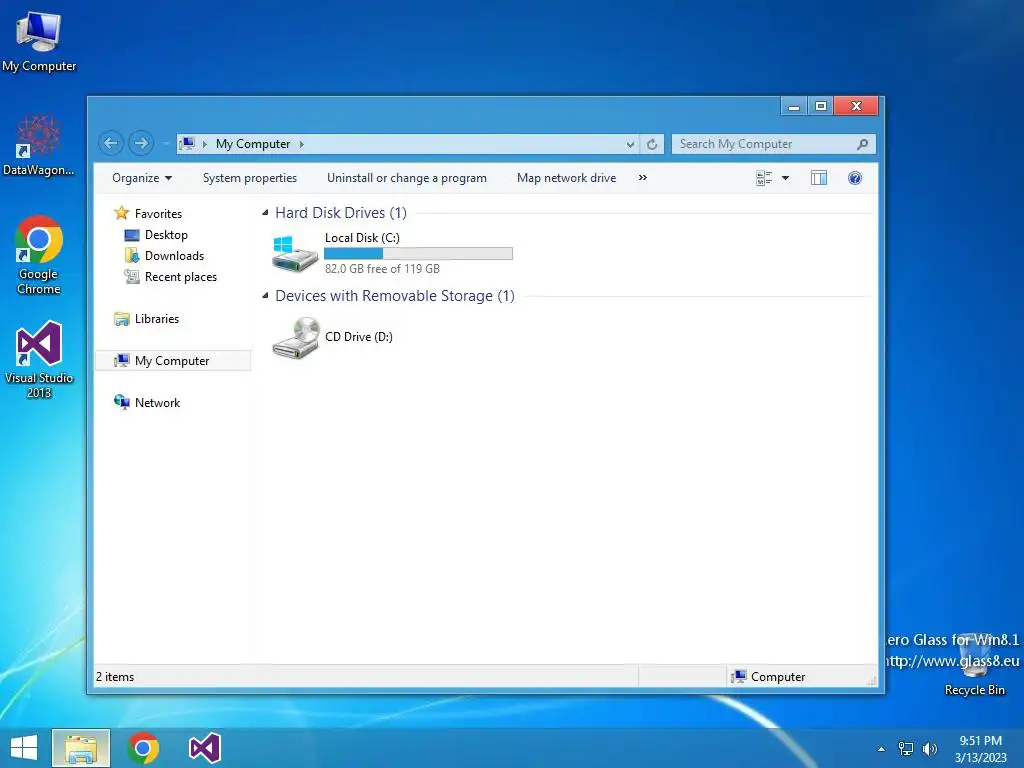
Task: Click Map network drive
Action: click(x=566, y=178)
